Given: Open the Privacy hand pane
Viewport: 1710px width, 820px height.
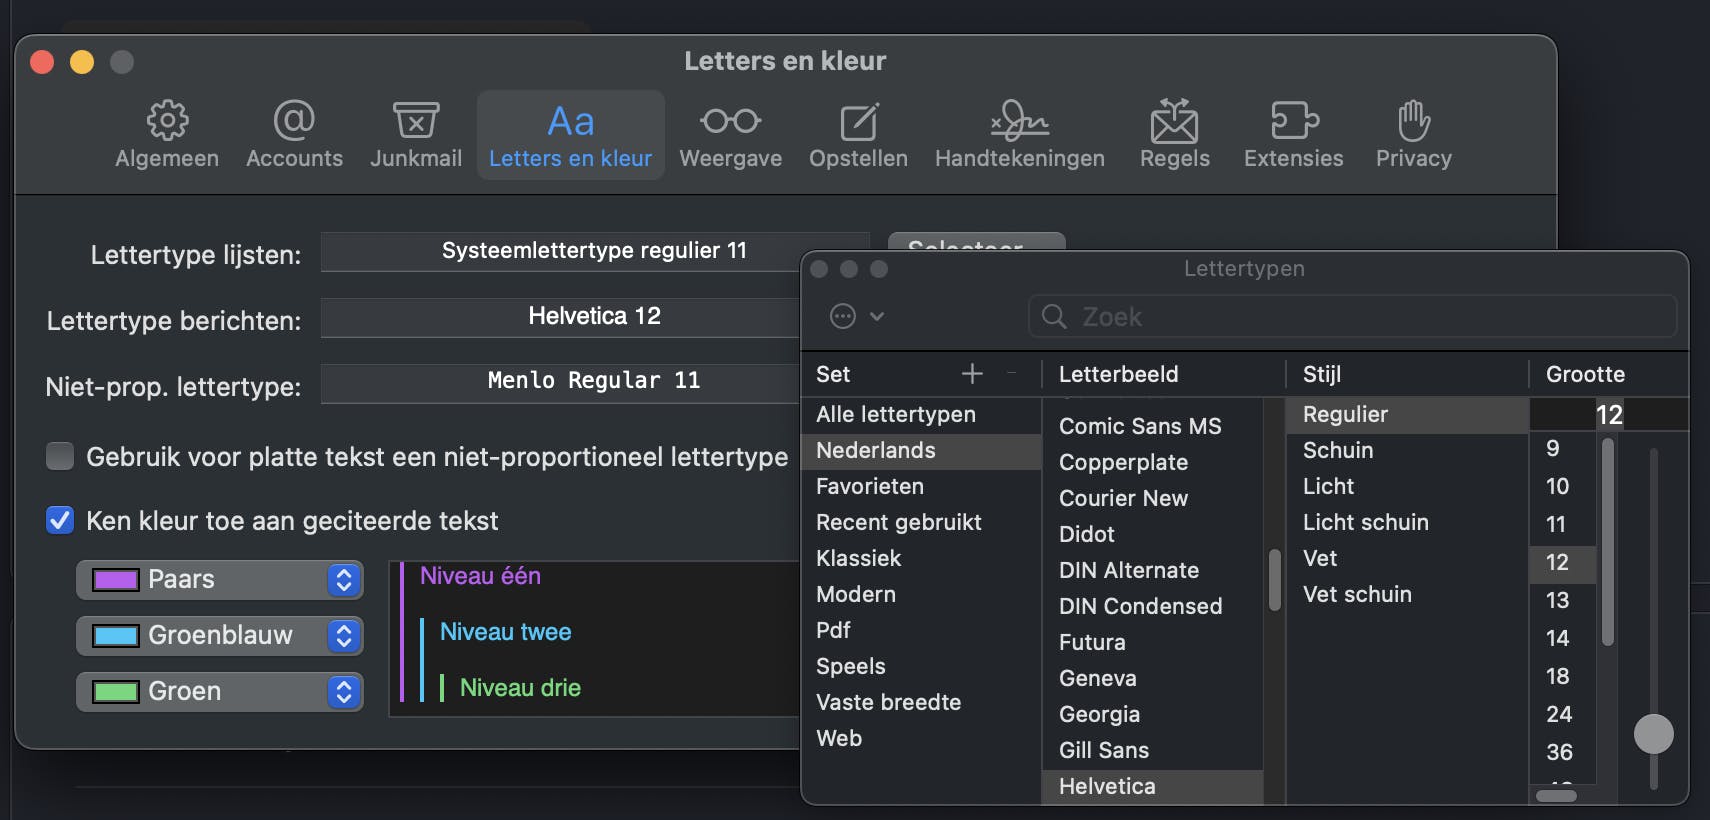Looking at the screenshot, I should click(1413, 134).
